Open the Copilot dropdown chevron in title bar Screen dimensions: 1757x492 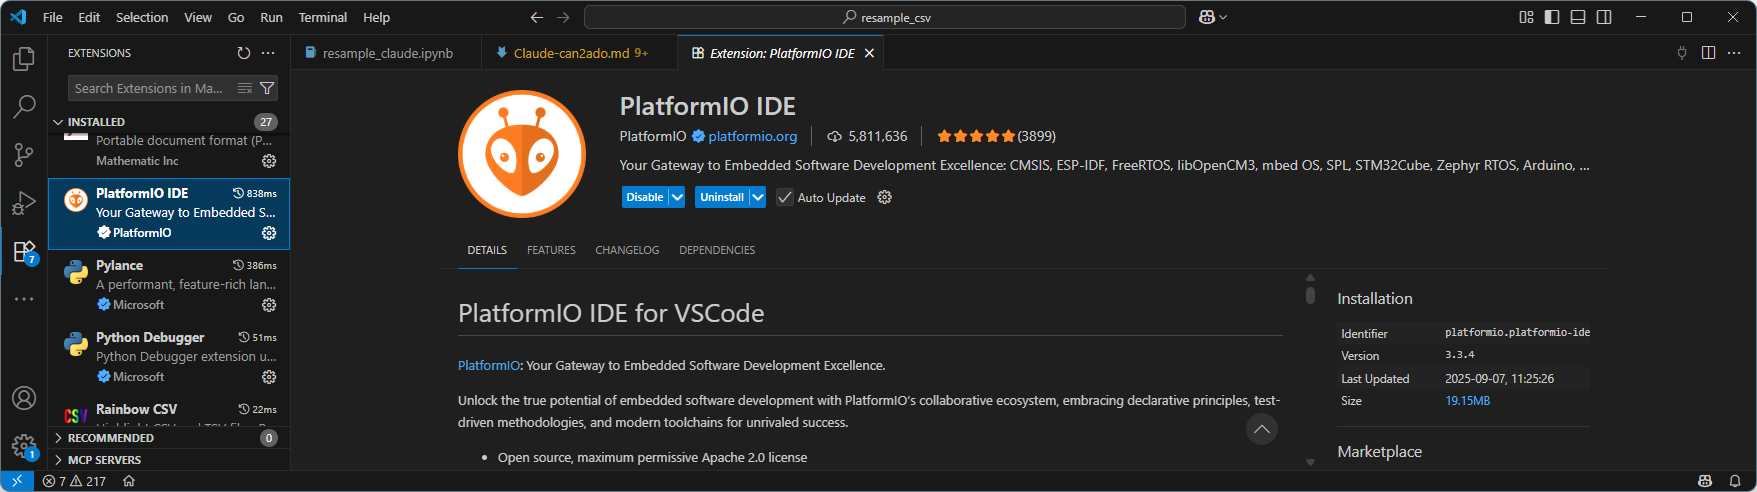[1223, 17]
